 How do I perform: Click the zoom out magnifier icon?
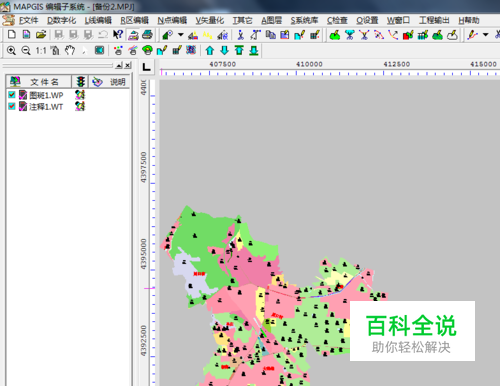26,51
